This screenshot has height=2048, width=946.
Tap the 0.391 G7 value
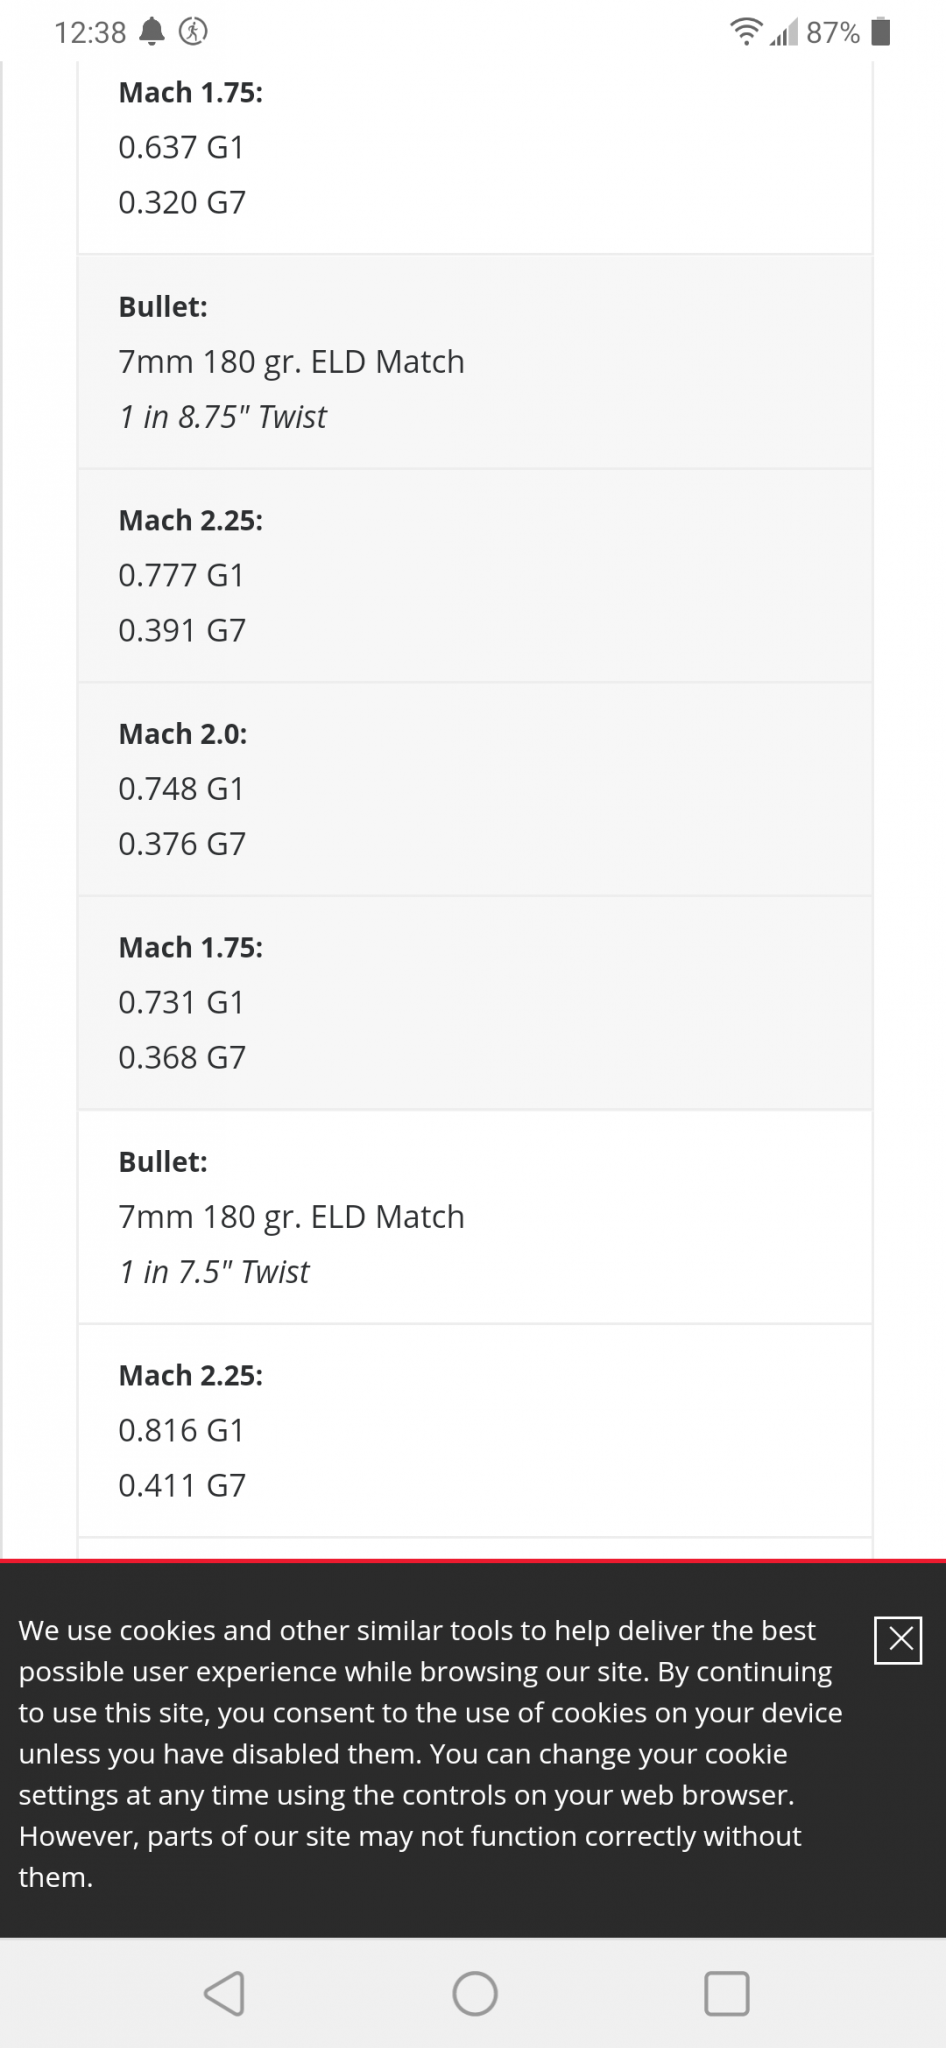[182, 630]
